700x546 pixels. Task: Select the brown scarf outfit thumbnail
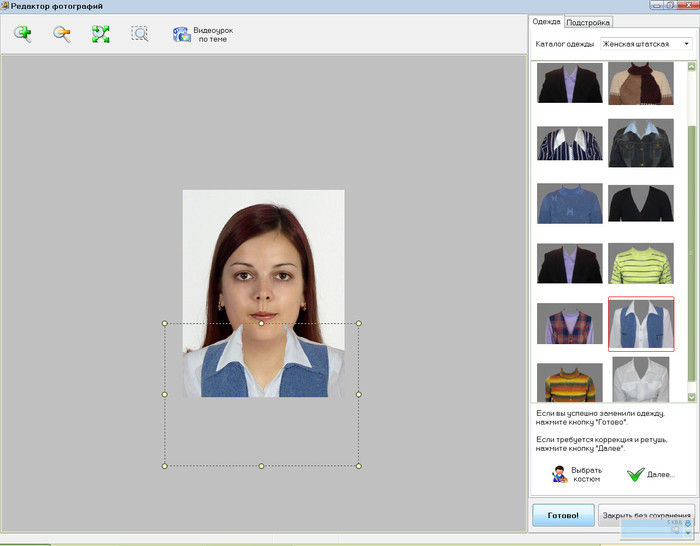click(x=641, y=83)
